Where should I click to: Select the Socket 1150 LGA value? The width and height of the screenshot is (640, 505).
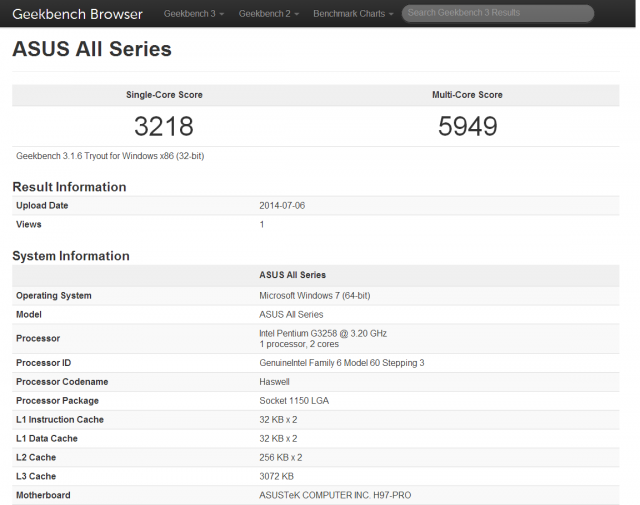pyautogui.click(x=294, y=400)
